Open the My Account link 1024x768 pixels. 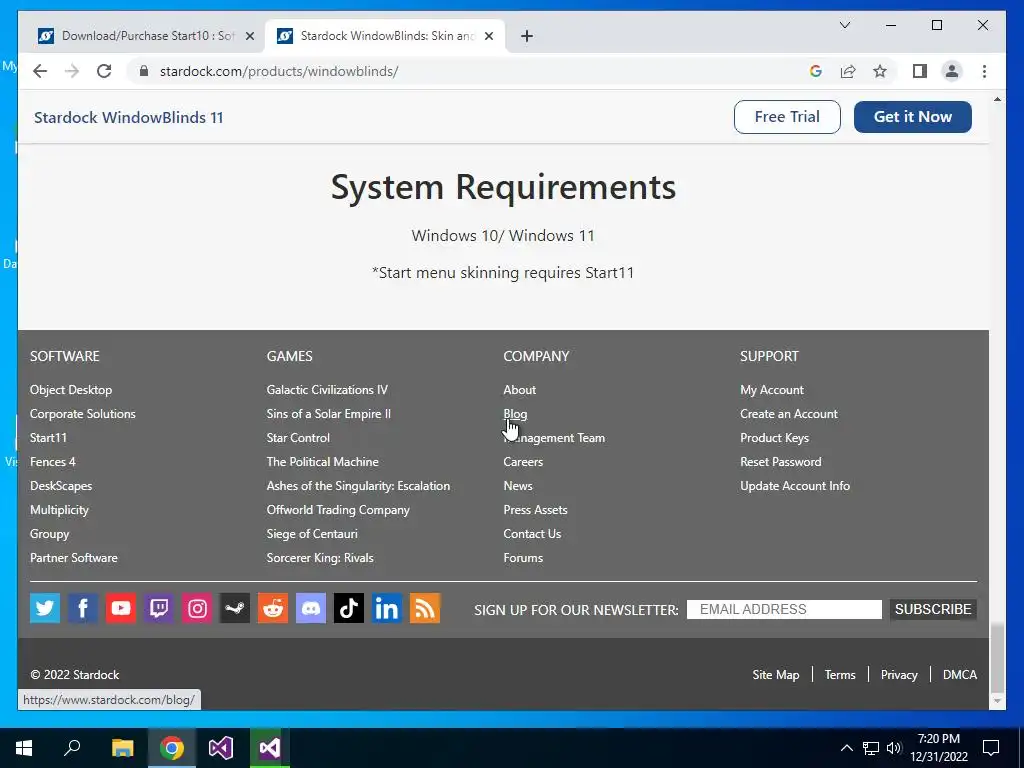pos(772,390)
